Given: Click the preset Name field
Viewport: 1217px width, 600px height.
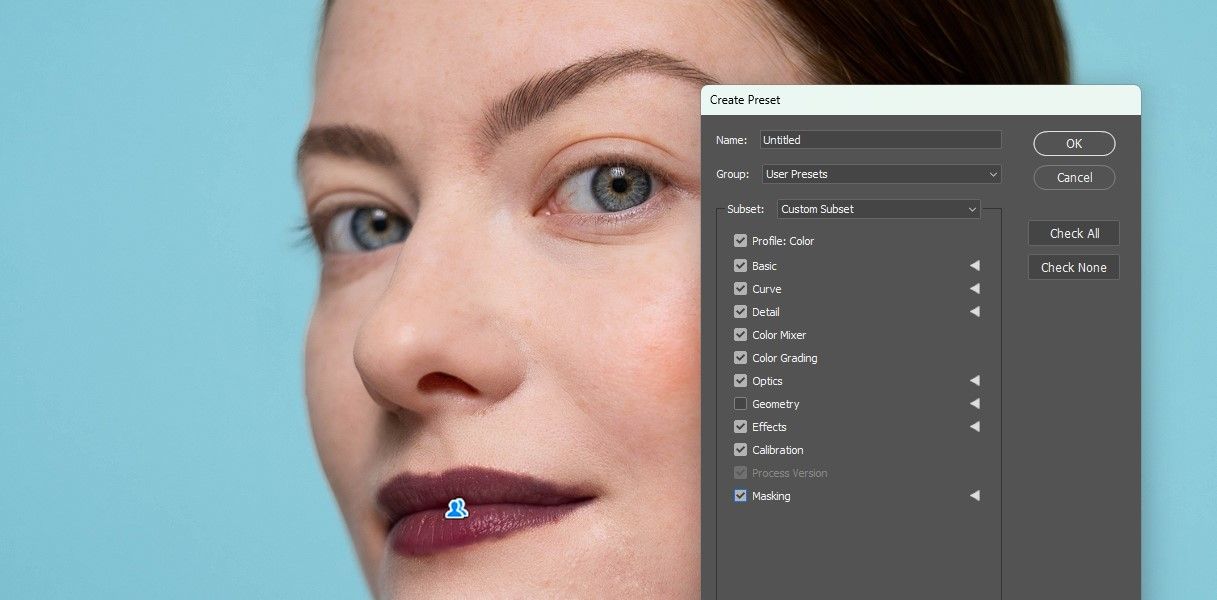Looking at the screenshot, I should pyautogui.click(x=881, y=140).
